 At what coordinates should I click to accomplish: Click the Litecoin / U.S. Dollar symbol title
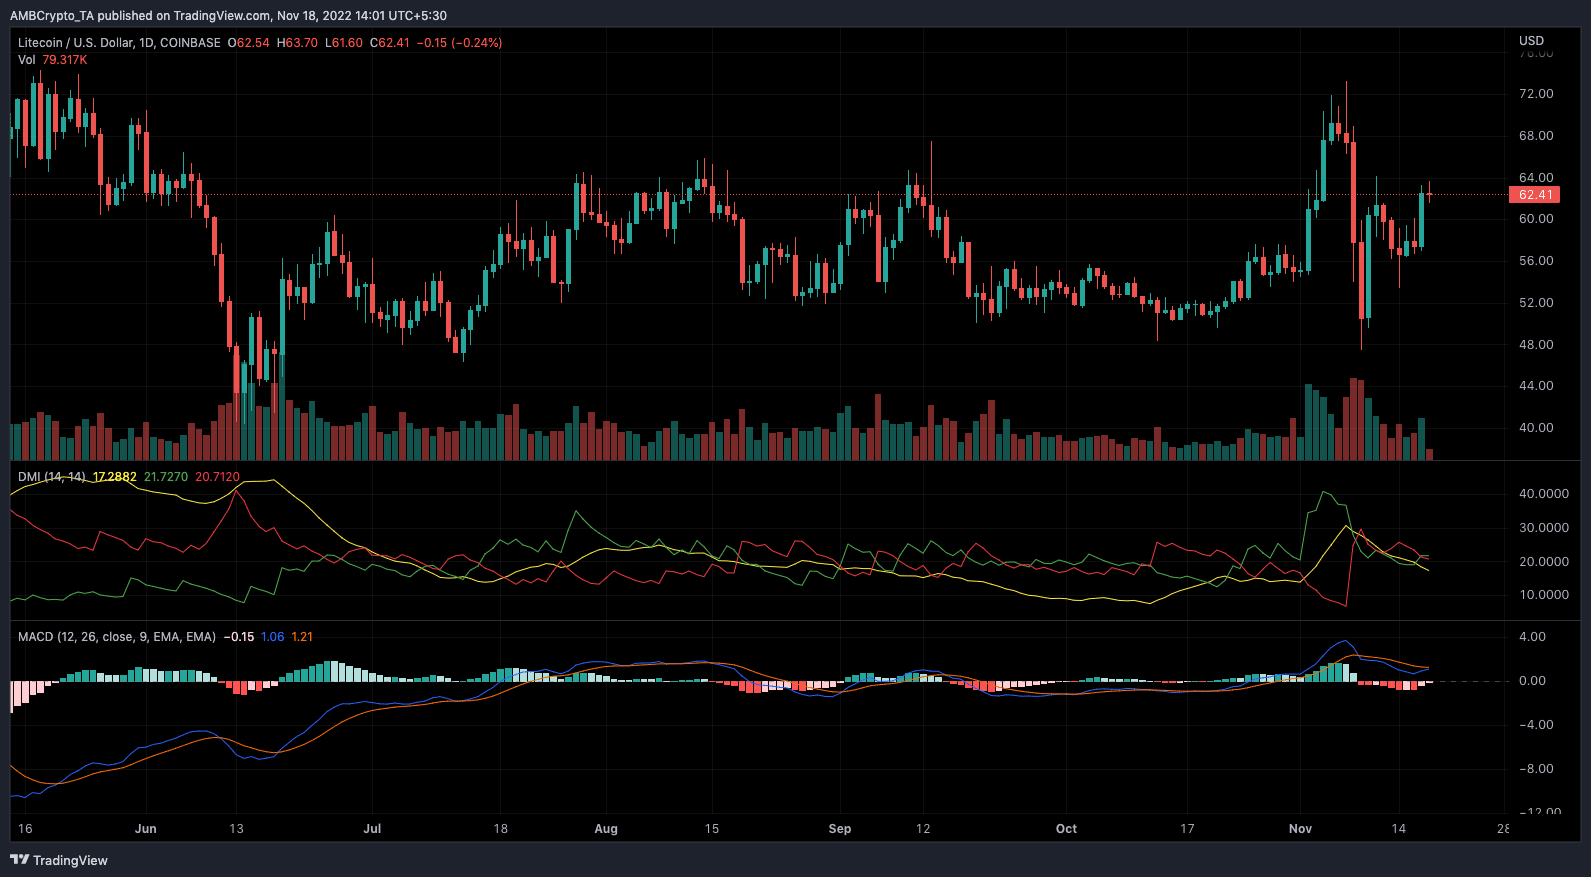pos(119,43)
